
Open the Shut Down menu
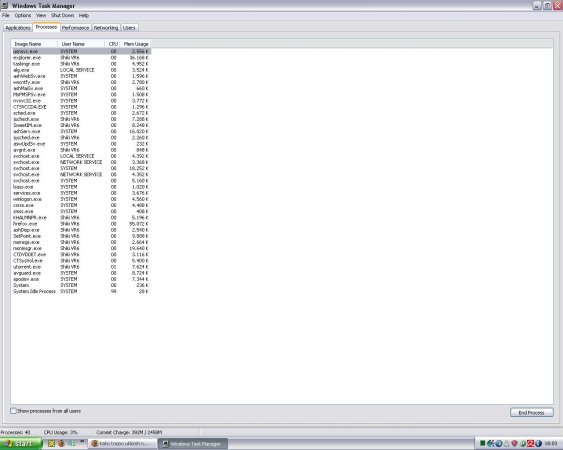tap(62, 15)
